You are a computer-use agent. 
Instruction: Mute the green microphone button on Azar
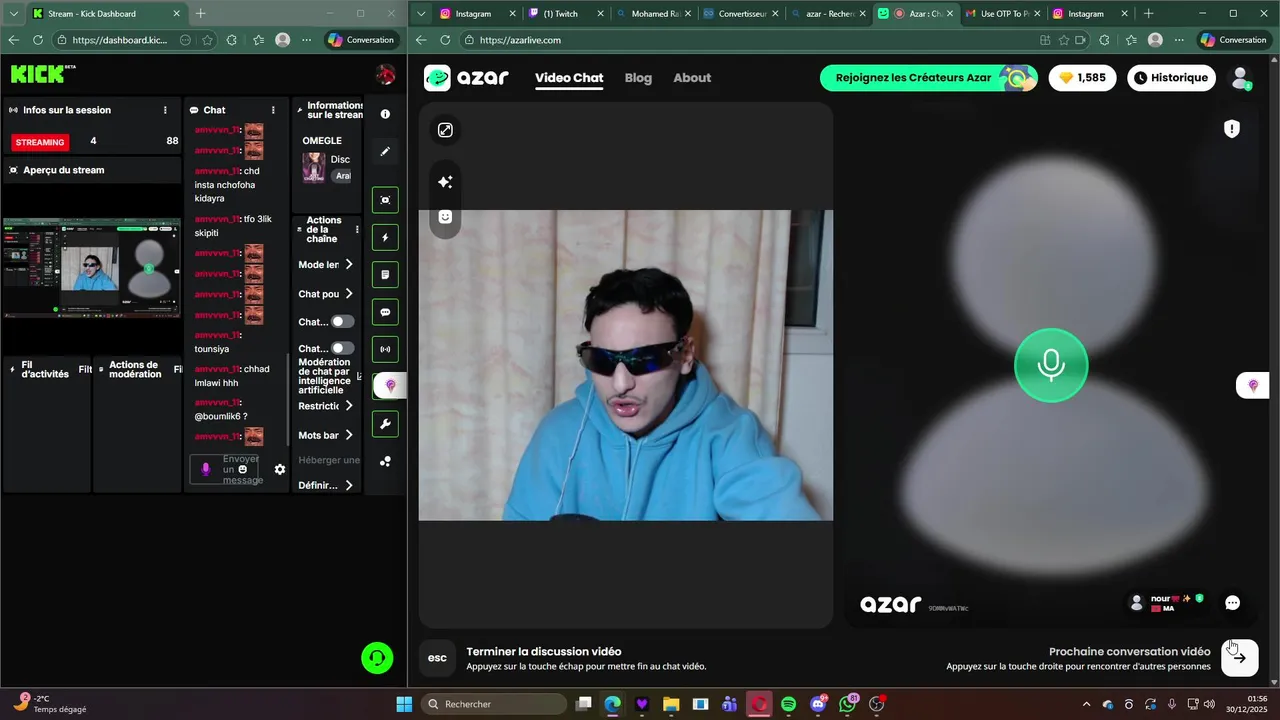[1051, 365]
